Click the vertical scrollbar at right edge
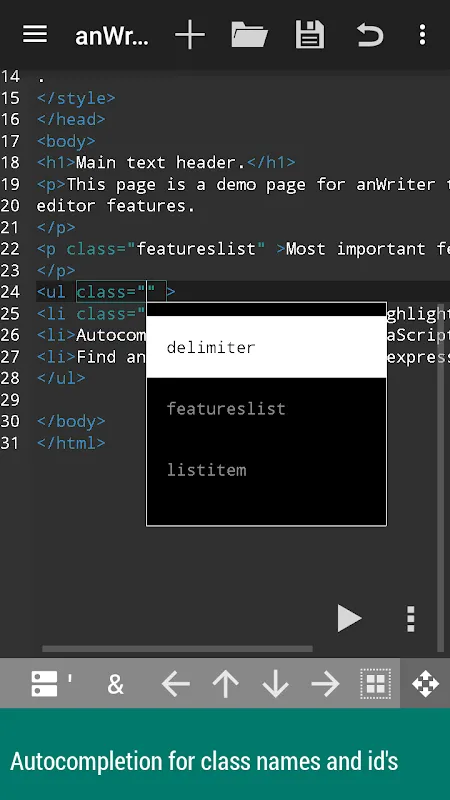Image resolution: width=450 pixels, height=800 pixels. (440, 477)
